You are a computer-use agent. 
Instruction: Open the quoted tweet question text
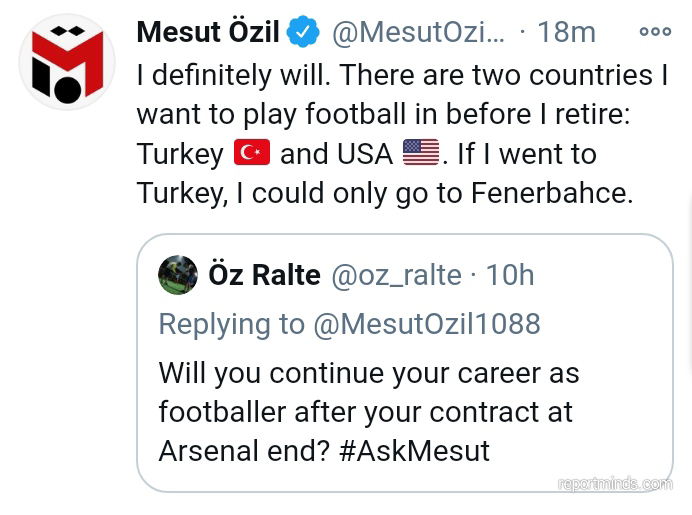pyautogui.click(x=368, y=411)
